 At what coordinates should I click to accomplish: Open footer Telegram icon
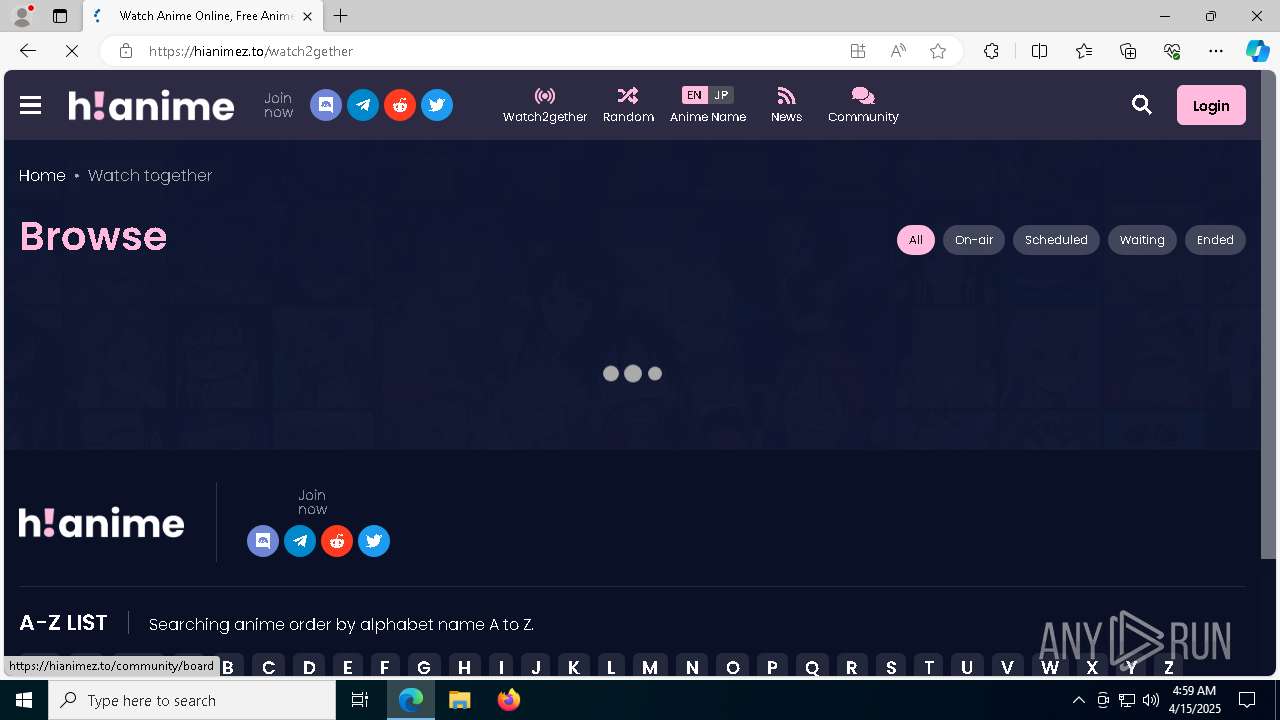pyautogui.click(x=300, y=541)
